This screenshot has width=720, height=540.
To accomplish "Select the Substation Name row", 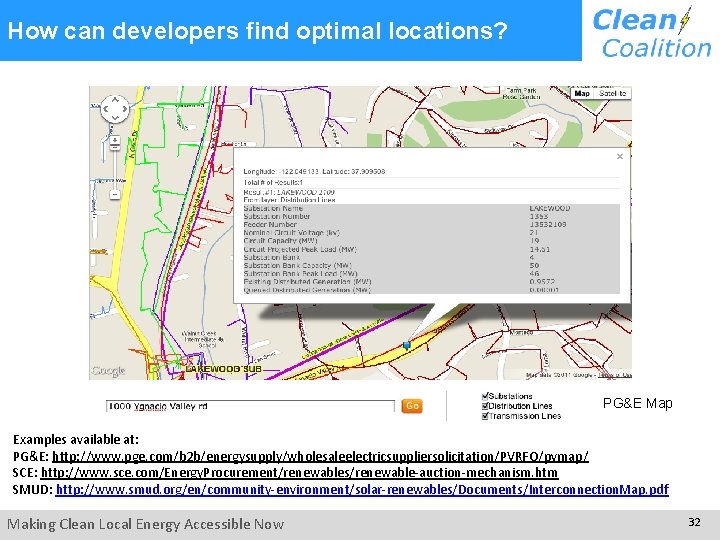I will click(431, 208).
